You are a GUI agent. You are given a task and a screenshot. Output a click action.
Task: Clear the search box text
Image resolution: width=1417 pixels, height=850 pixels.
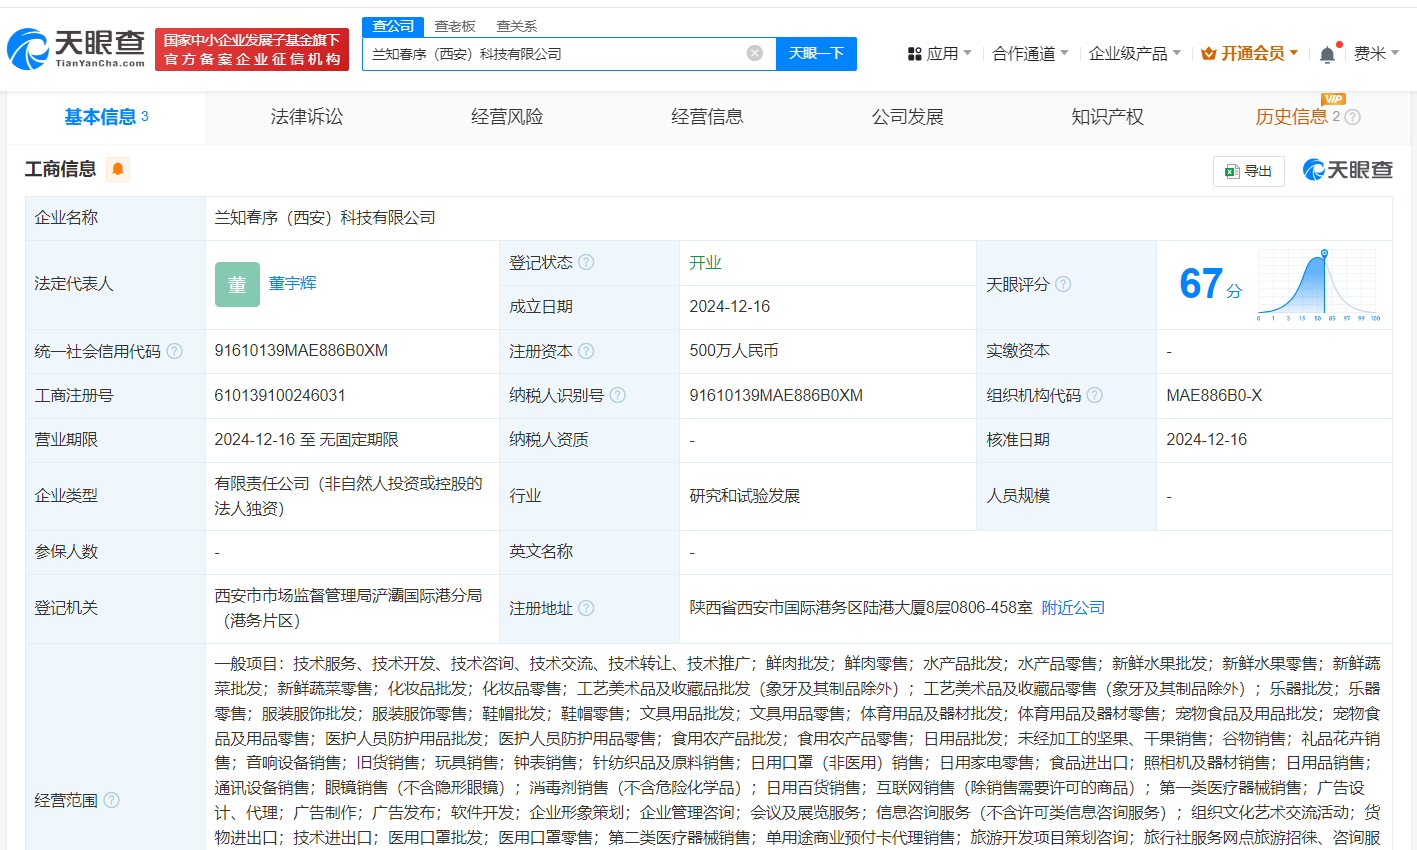click(x=755, y=53)
